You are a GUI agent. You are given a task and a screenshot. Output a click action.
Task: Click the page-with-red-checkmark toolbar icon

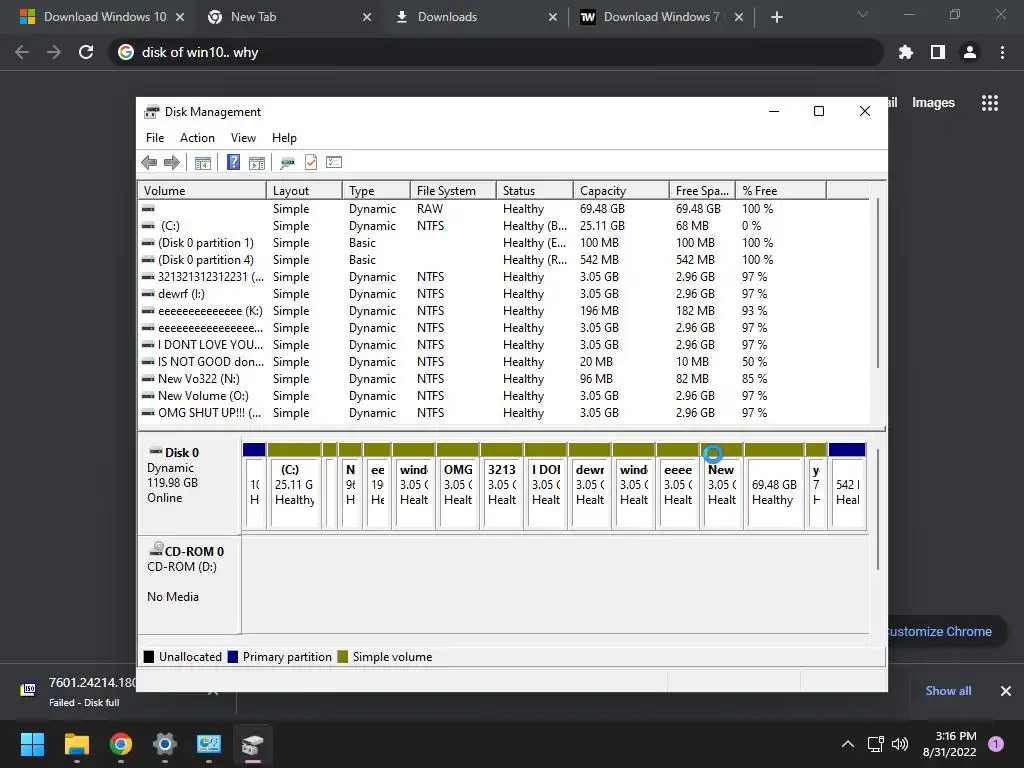(x=311, y=163)
